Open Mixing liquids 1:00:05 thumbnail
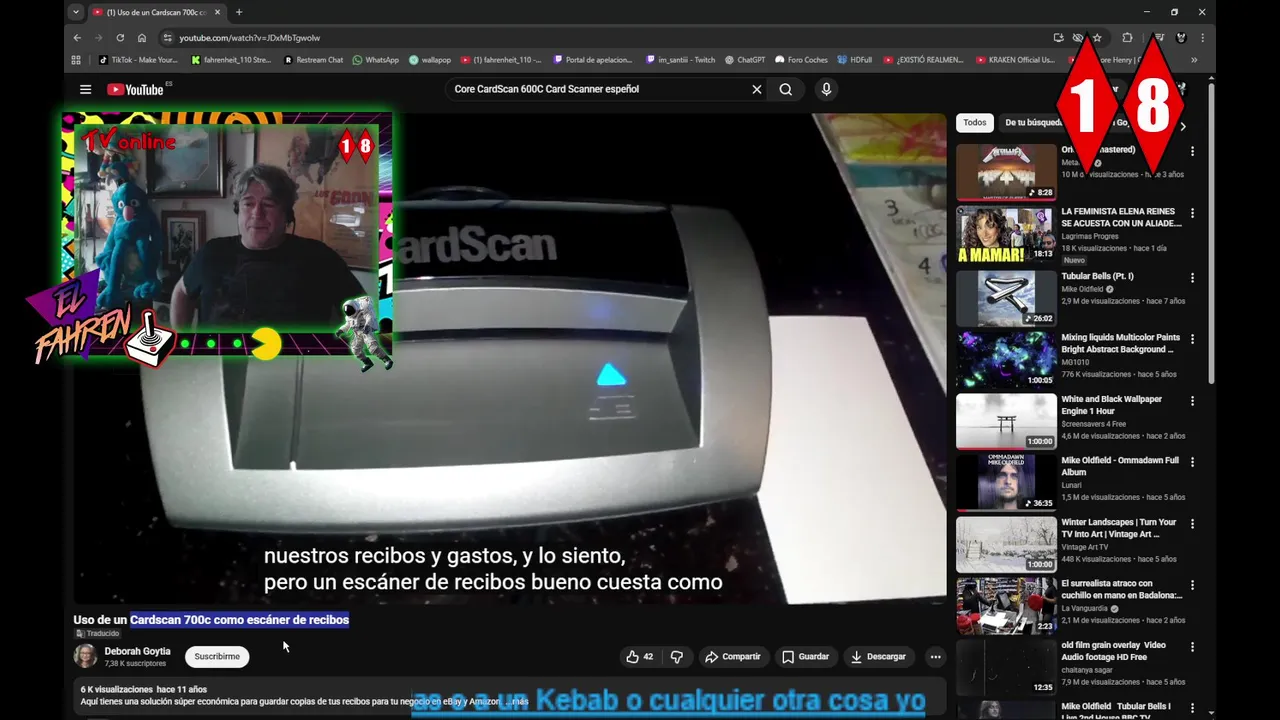Screen dimensions: 1280x720 point(1006,359)
